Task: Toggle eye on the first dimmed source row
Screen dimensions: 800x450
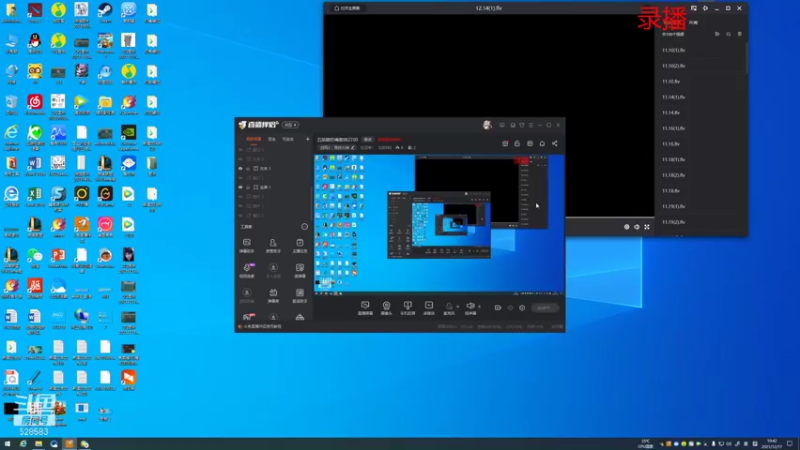Action: coord(241,150)
